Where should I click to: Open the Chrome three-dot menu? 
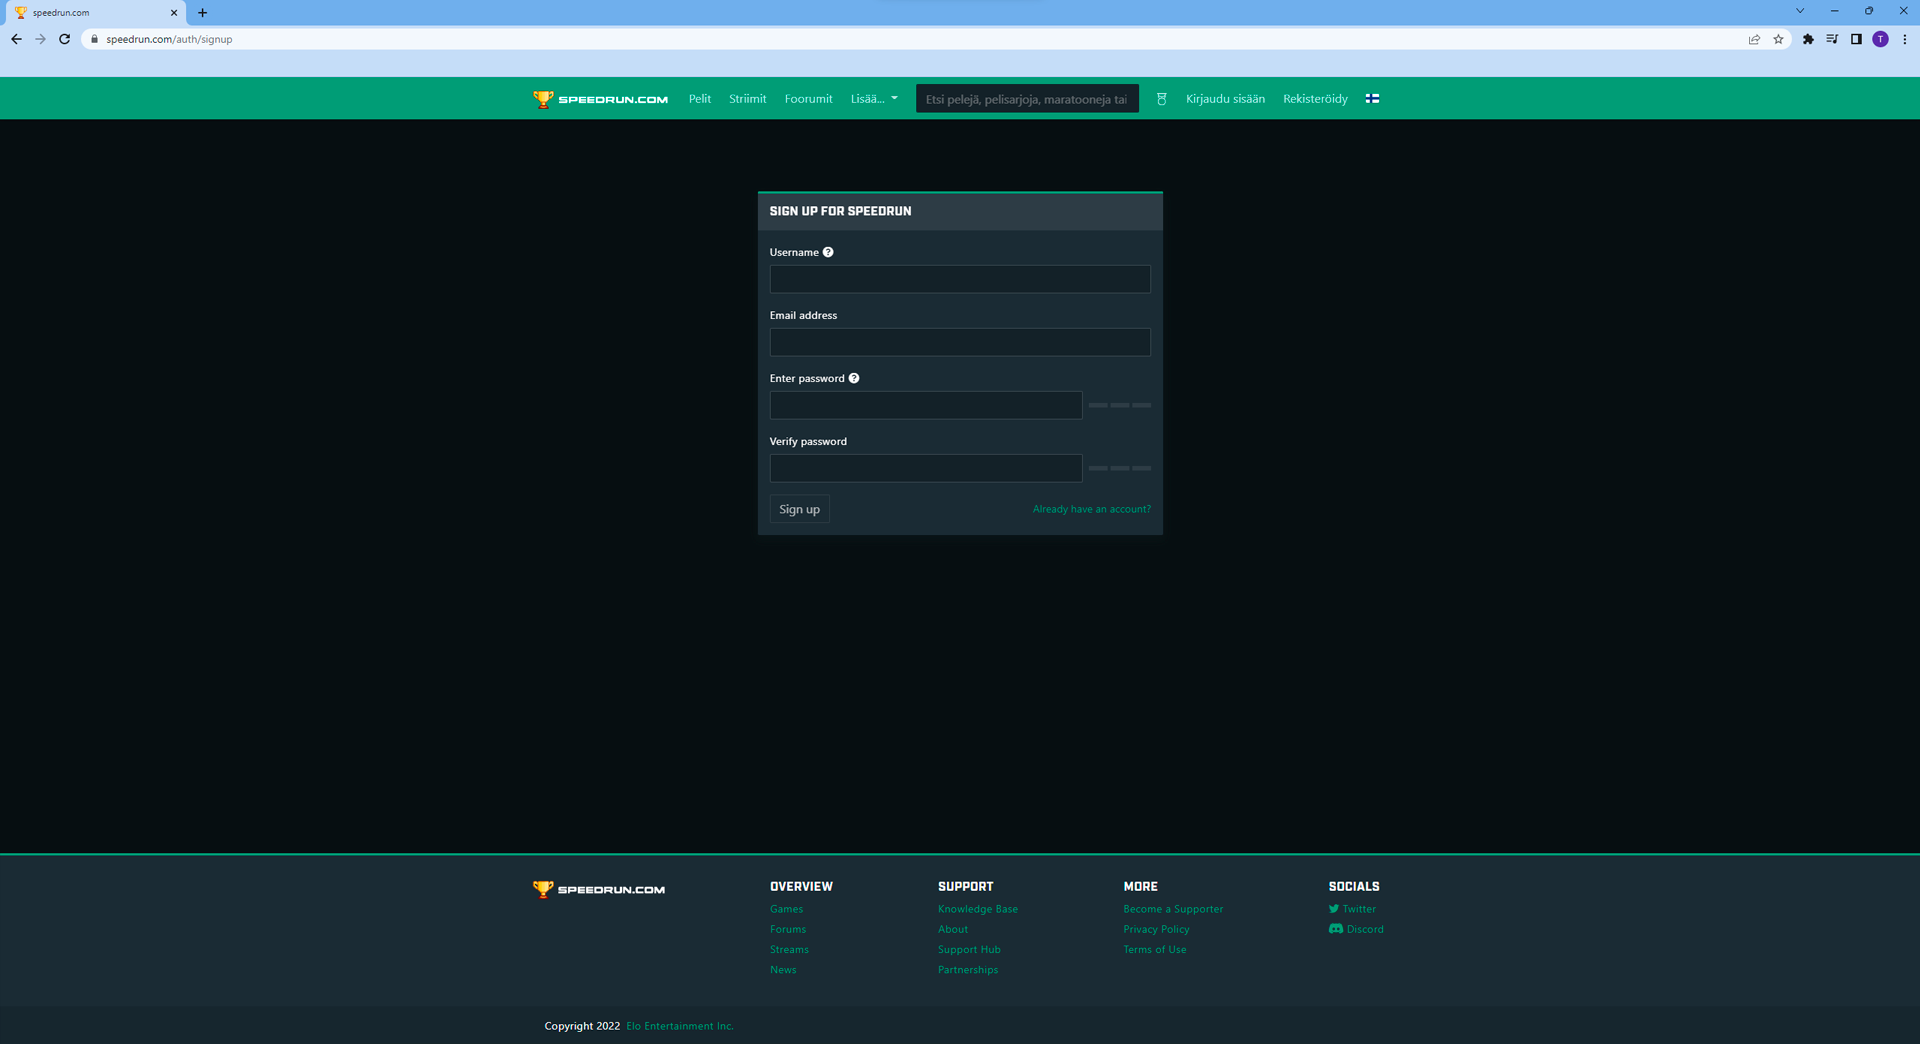[1905, 39]
